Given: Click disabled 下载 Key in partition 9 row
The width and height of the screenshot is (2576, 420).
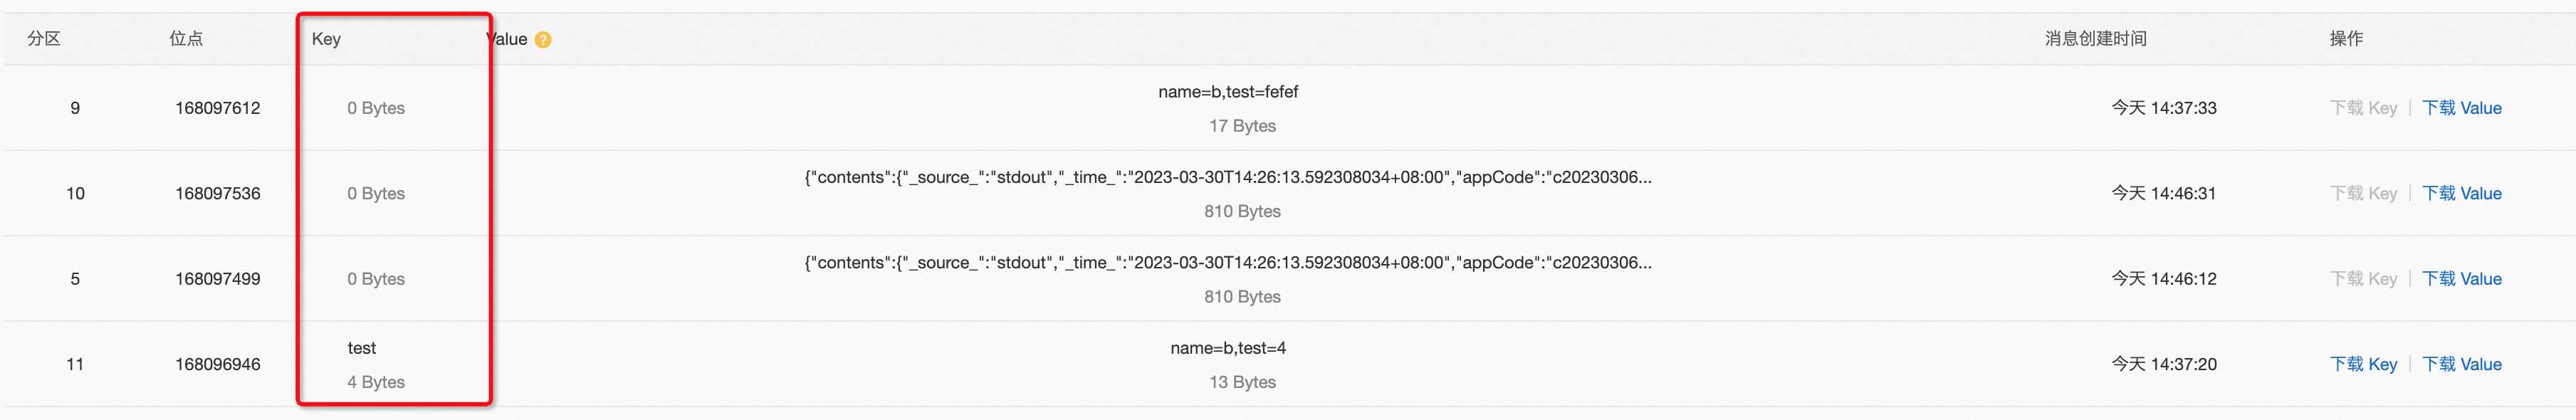Looking at the screenshot, I should point(2363,108).
